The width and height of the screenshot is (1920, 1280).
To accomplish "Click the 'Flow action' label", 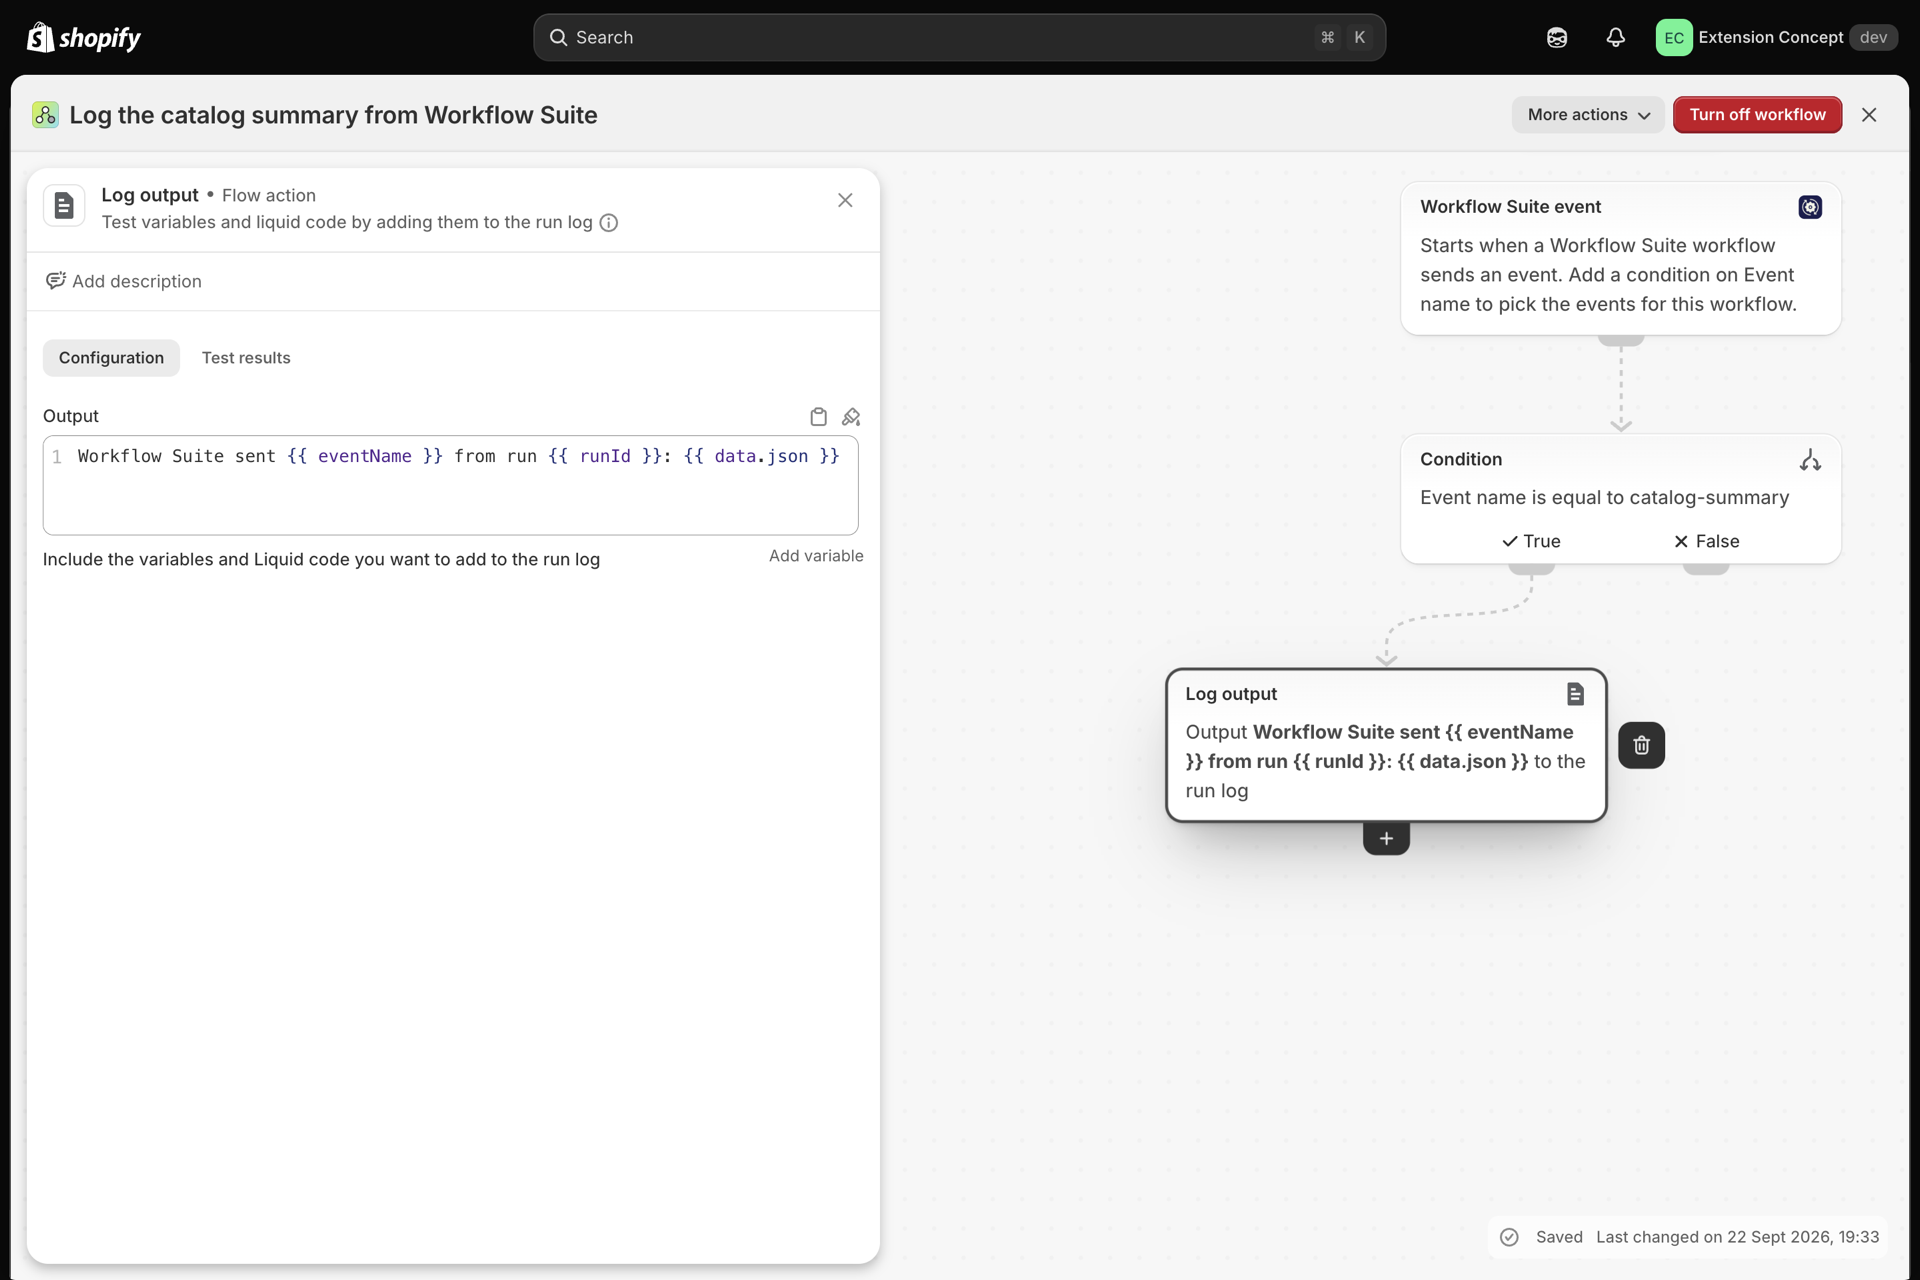I will coord(268,195).
